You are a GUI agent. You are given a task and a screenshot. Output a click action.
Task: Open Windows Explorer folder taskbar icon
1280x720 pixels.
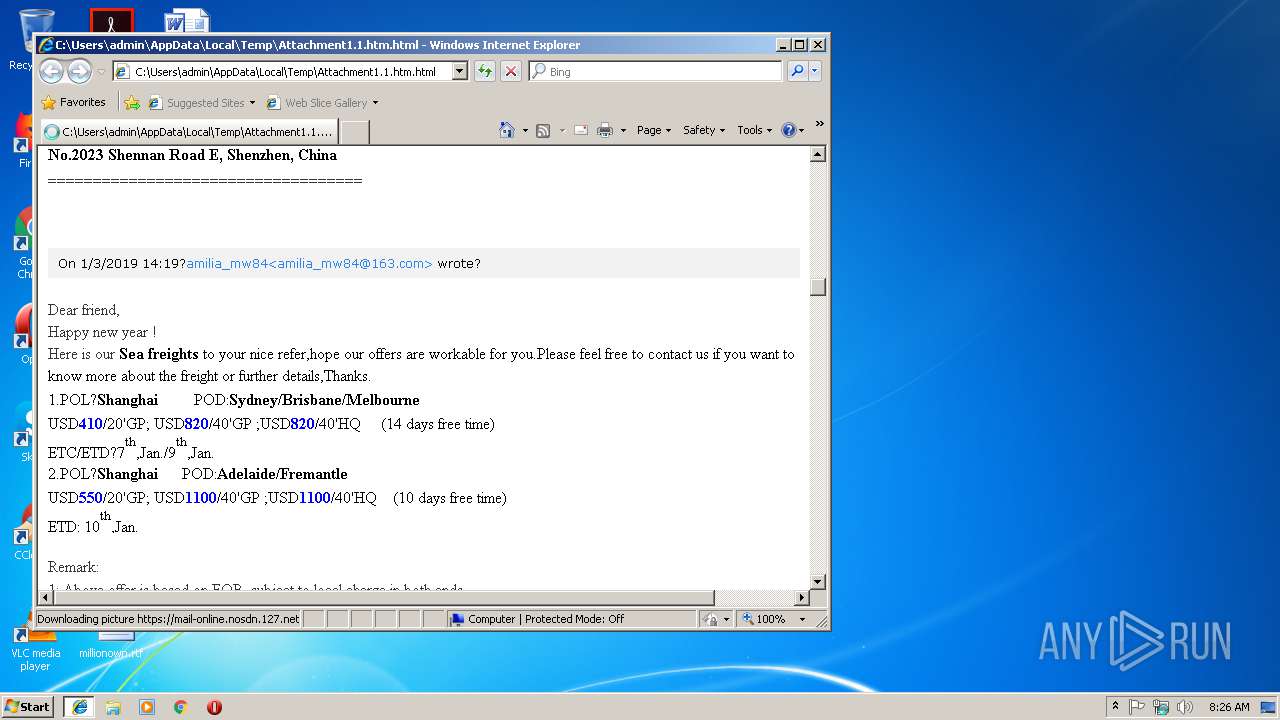pyautogui.click(x=113, y=707)
